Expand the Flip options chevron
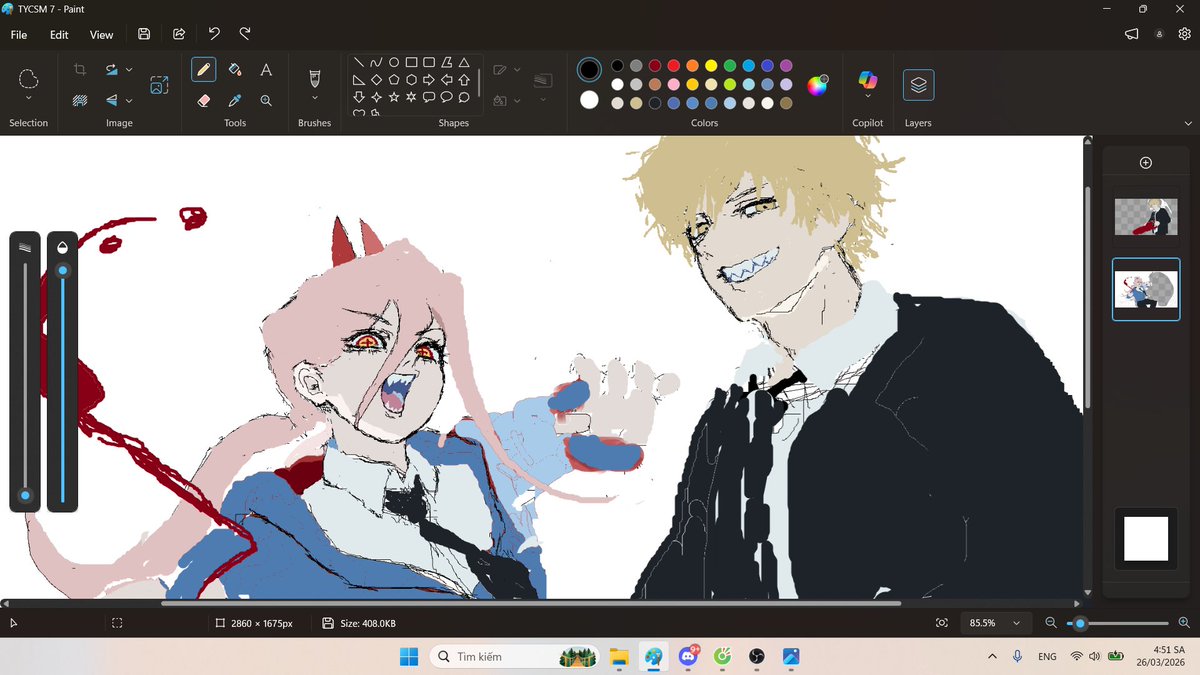Image resolution: width=1200 pixels, height=675 pixels. click(130, 100)
